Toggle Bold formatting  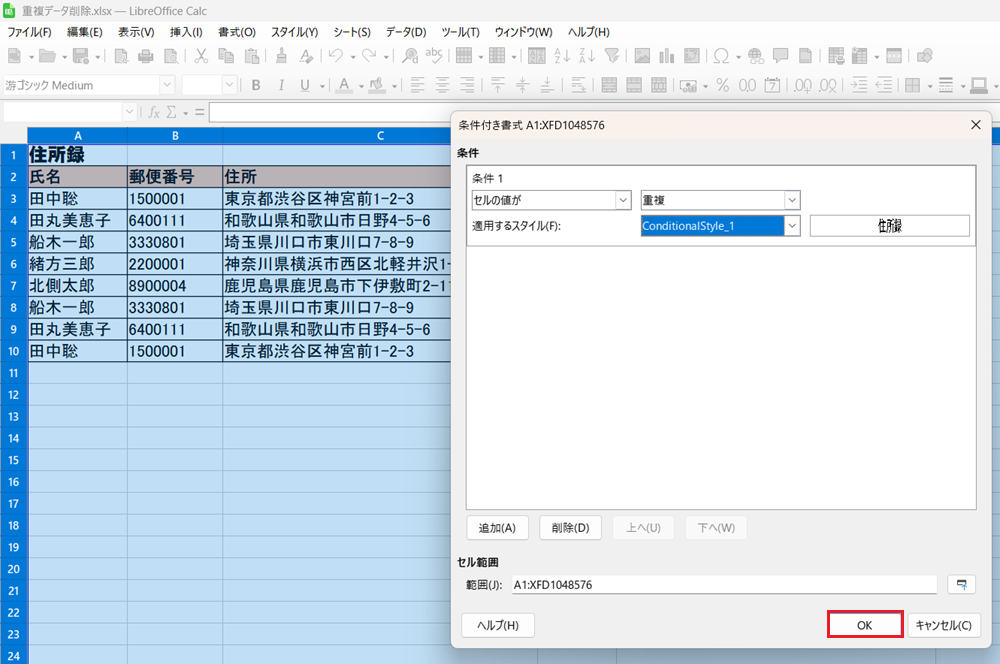(x=256, y=86)
